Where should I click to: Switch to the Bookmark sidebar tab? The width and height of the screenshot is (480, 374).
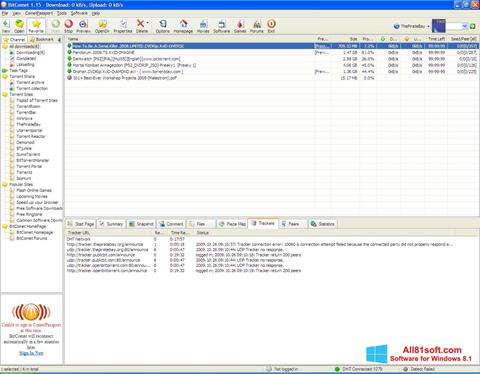[x=41, y=39]
